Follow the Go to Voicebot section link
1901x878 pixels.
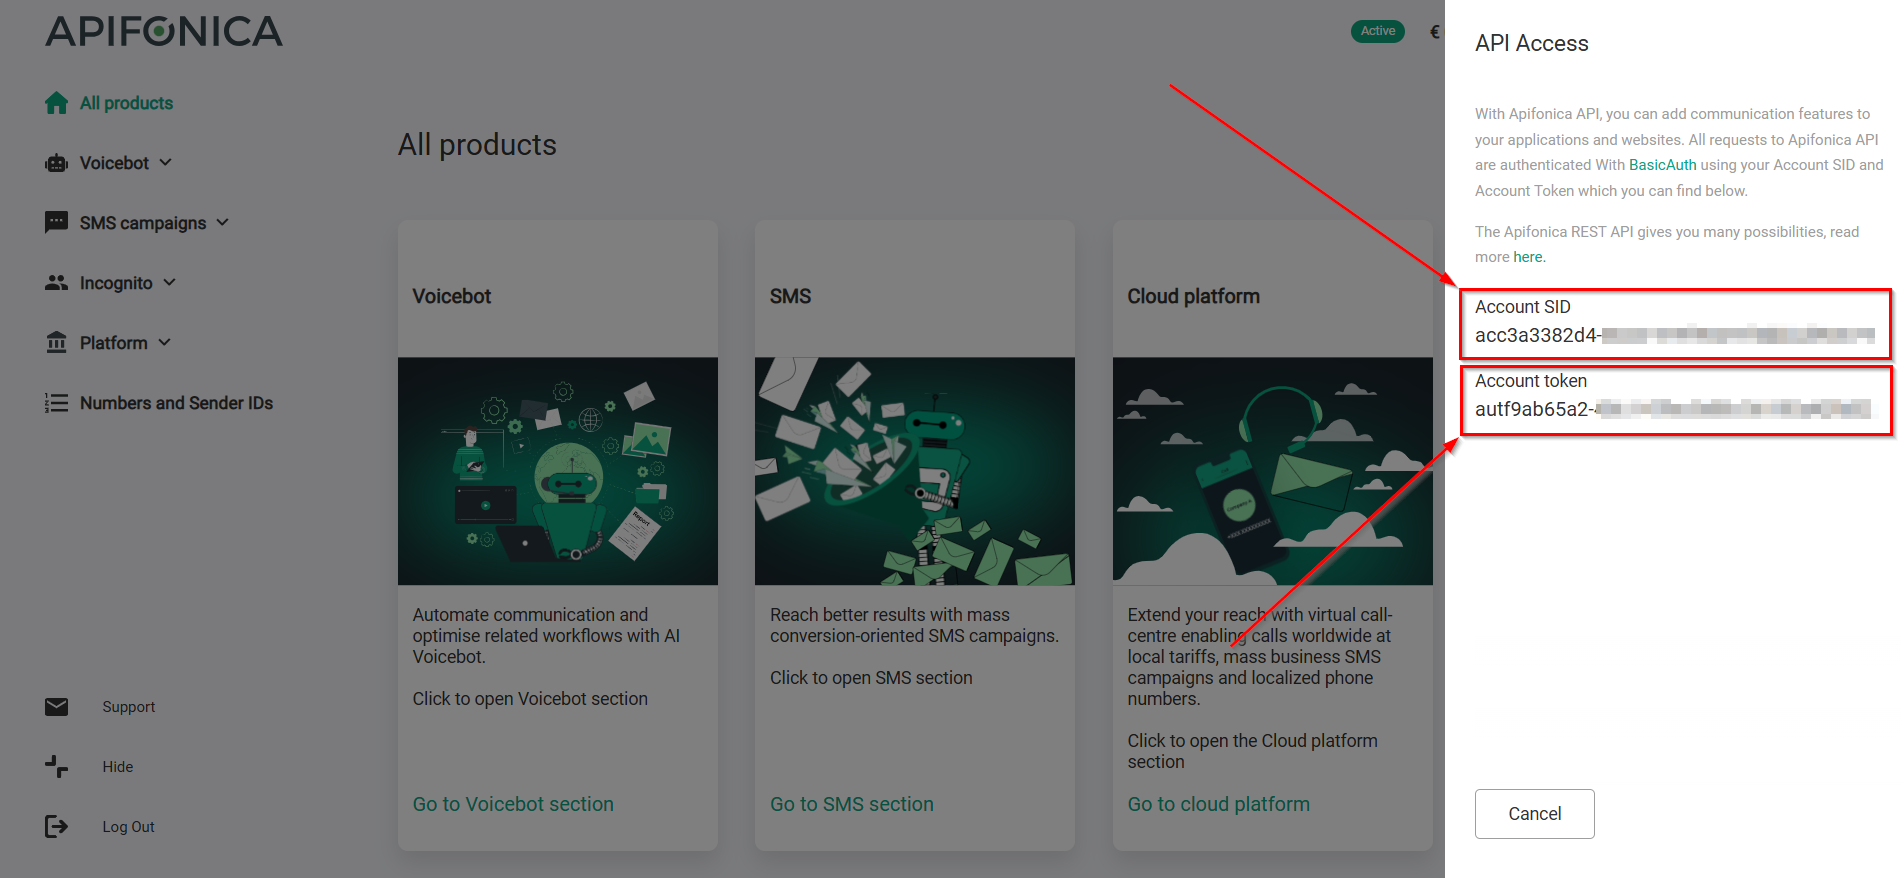pos(513,804)
